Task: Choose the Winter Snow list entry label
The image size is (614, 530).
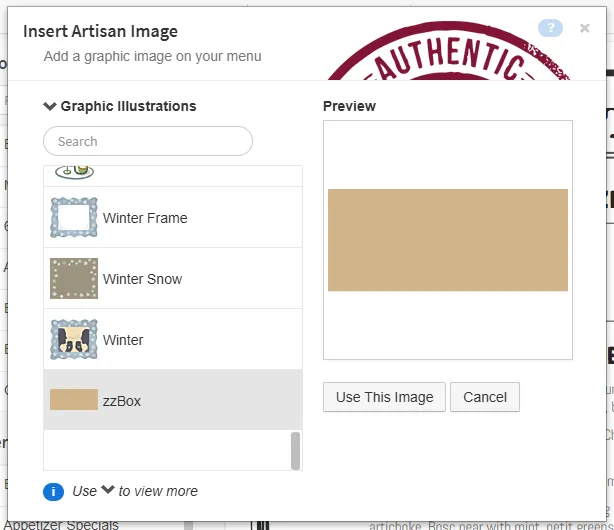Action: pyautogui.click(x=142, y=279)
